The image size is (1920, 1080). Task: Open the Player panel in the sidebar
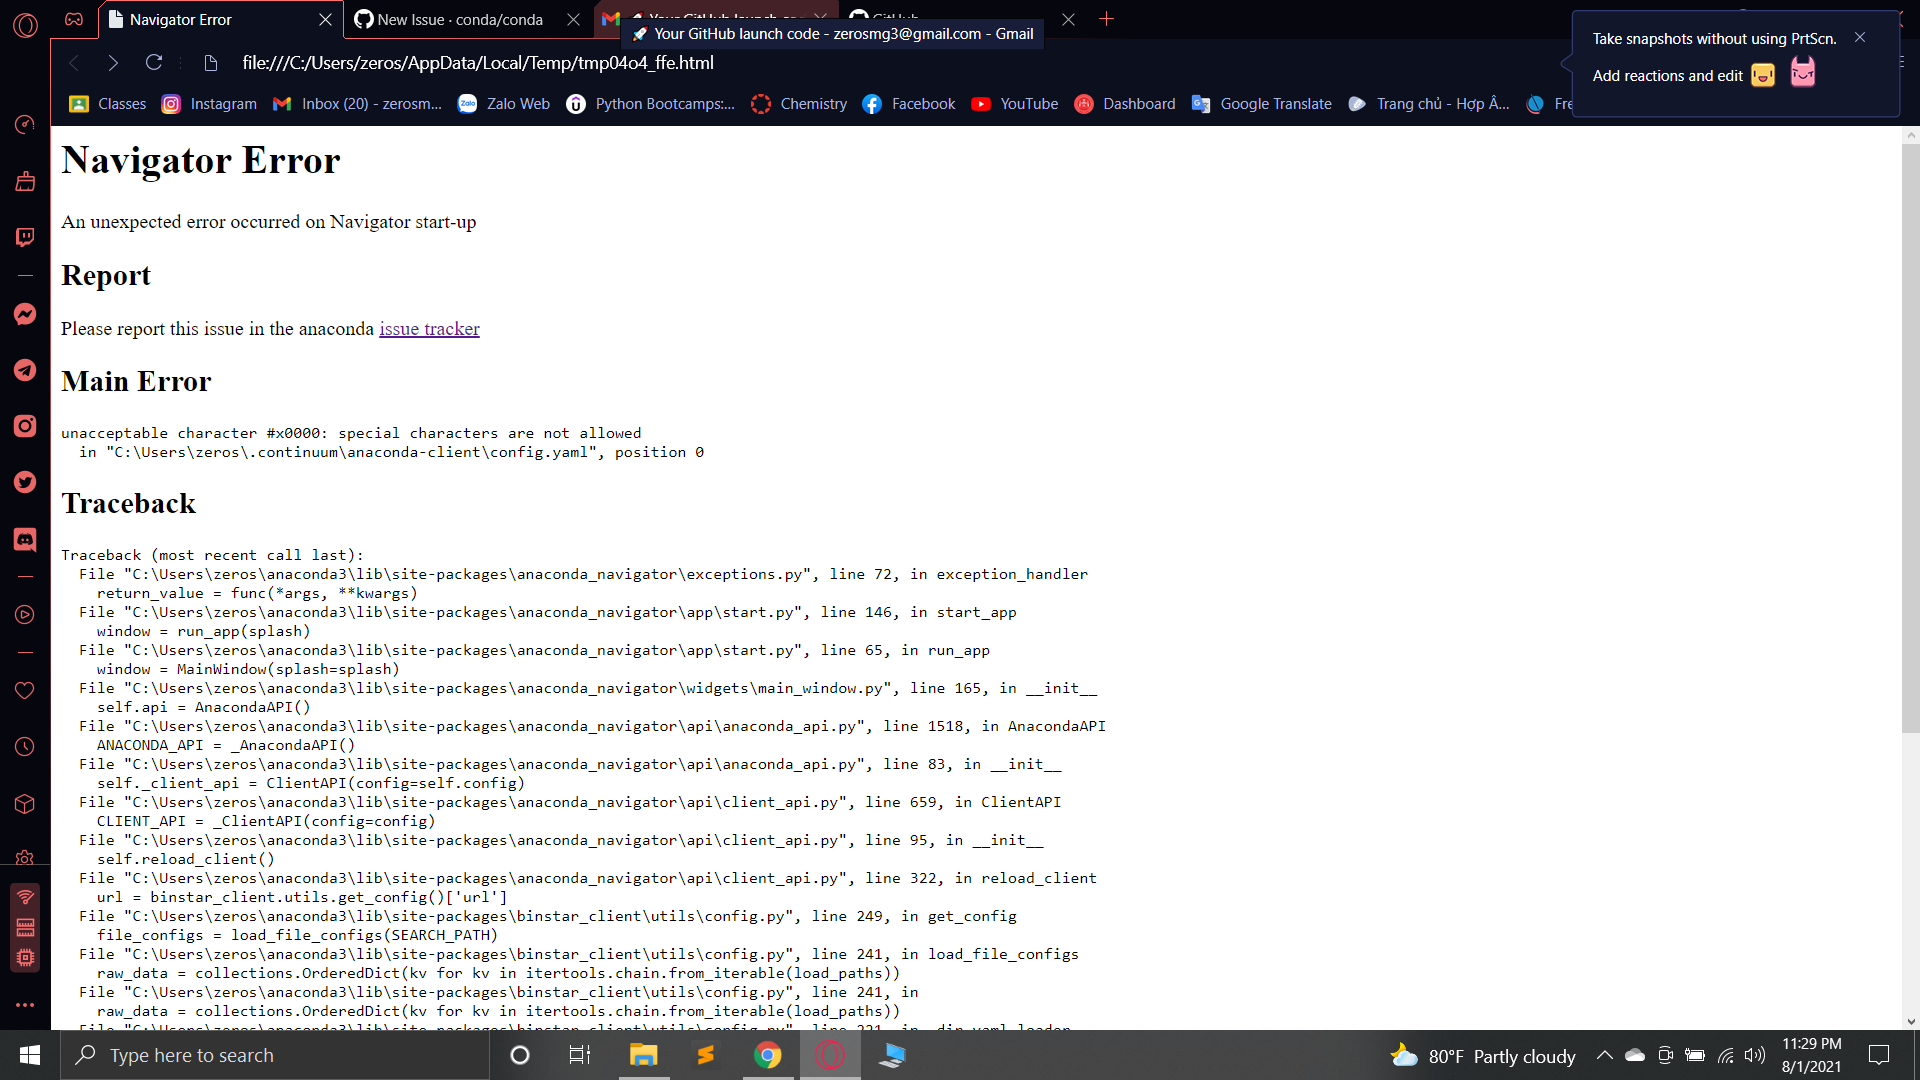[25, 615]
